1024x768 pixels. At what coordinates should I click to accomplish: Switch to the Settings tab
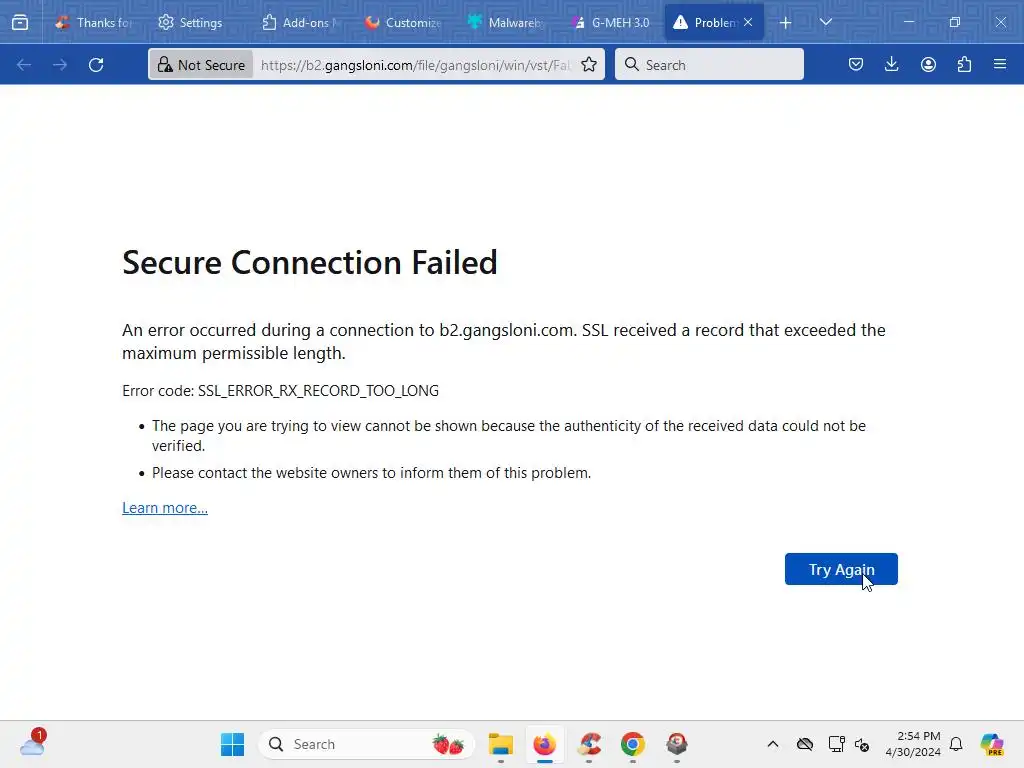191,22
